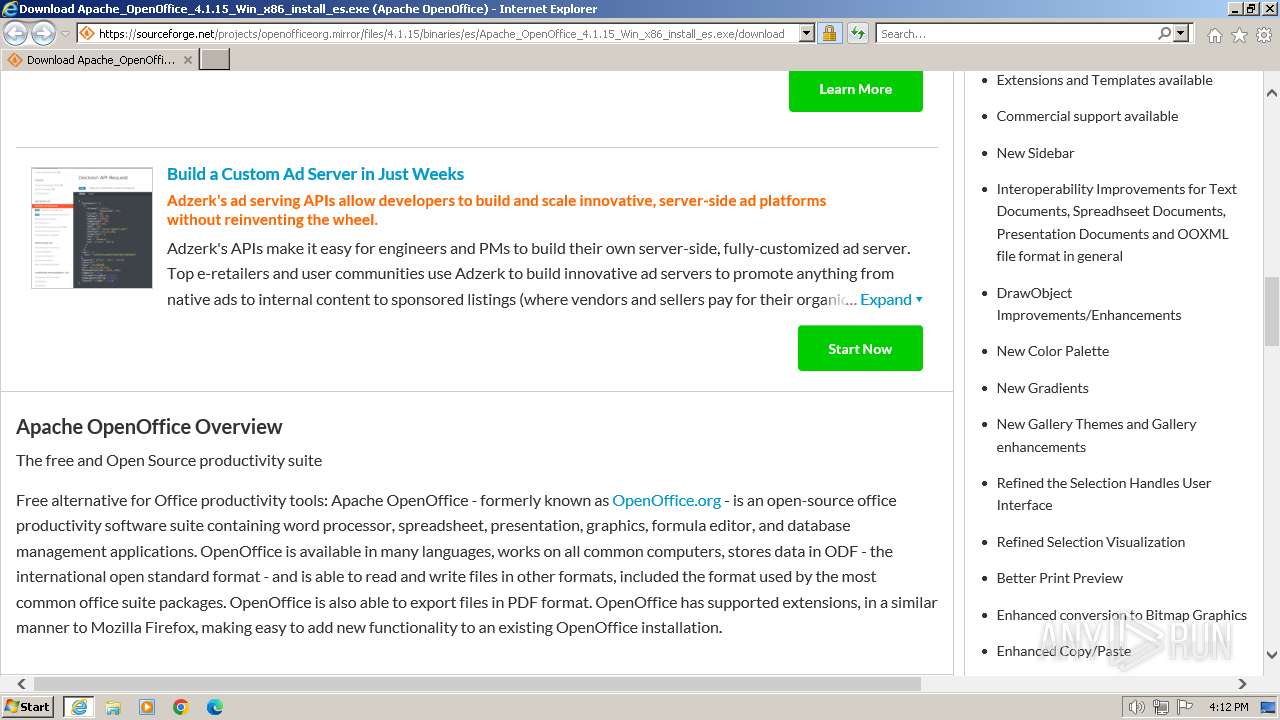Open Favorites star icon

click(x=1239, y=35)
